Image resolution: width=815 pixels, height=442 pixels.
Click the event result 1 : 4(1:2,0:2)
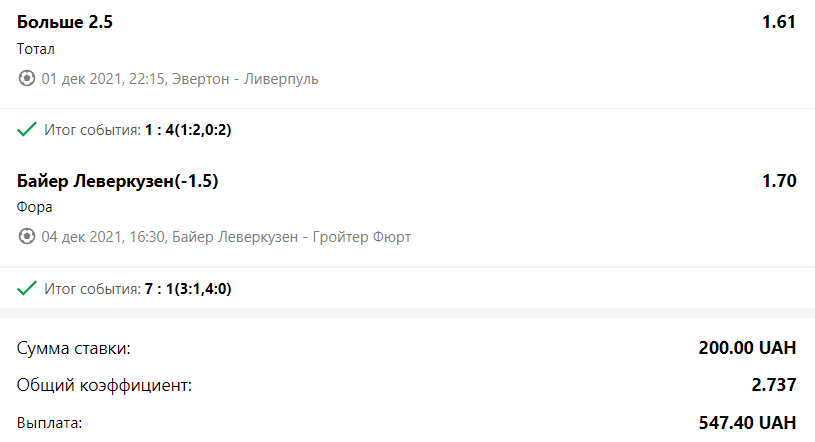(x=188, y=129)
